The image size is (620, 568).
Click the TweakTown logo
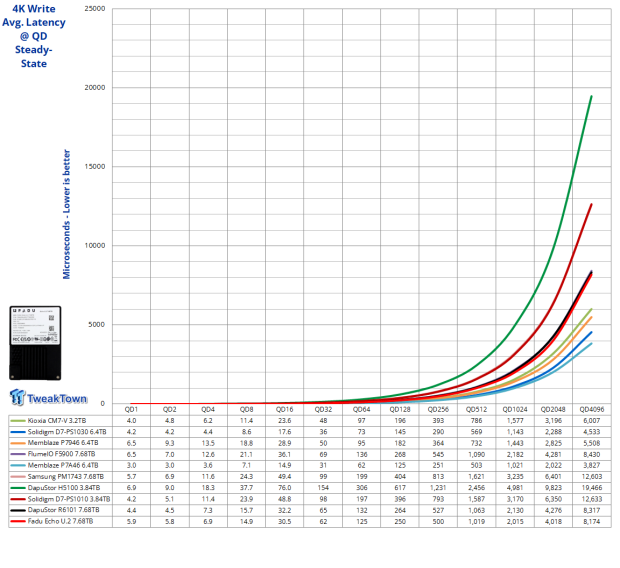tap(48, 398)
